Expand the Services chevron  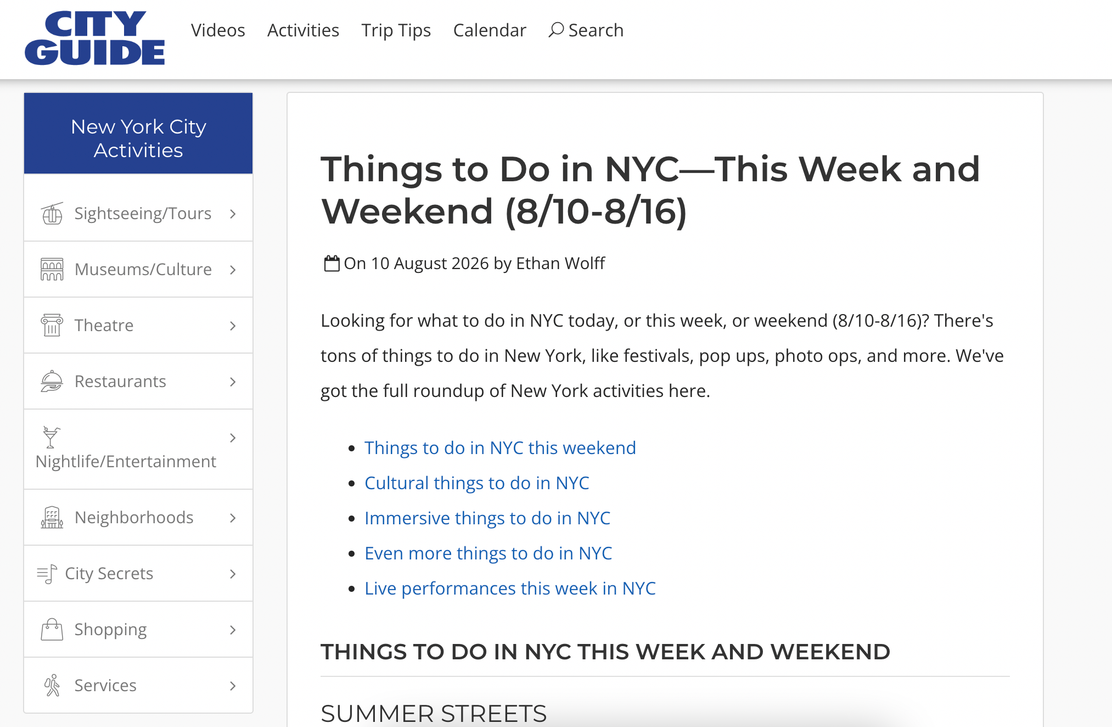pyautogui.click(x=233, y=686)
